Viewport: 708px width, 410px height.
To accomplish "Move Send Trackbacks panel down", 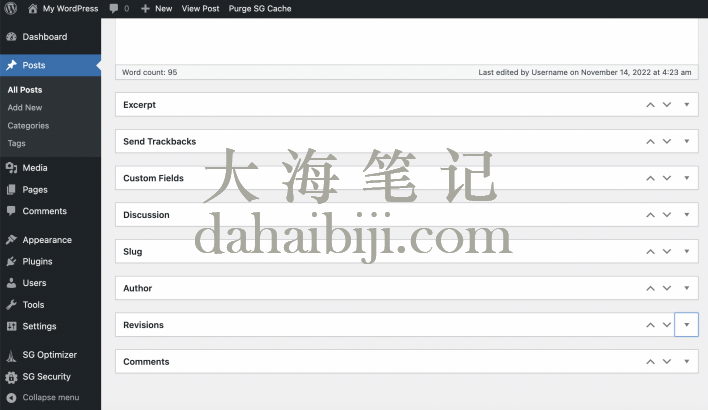I will [667, 141].
